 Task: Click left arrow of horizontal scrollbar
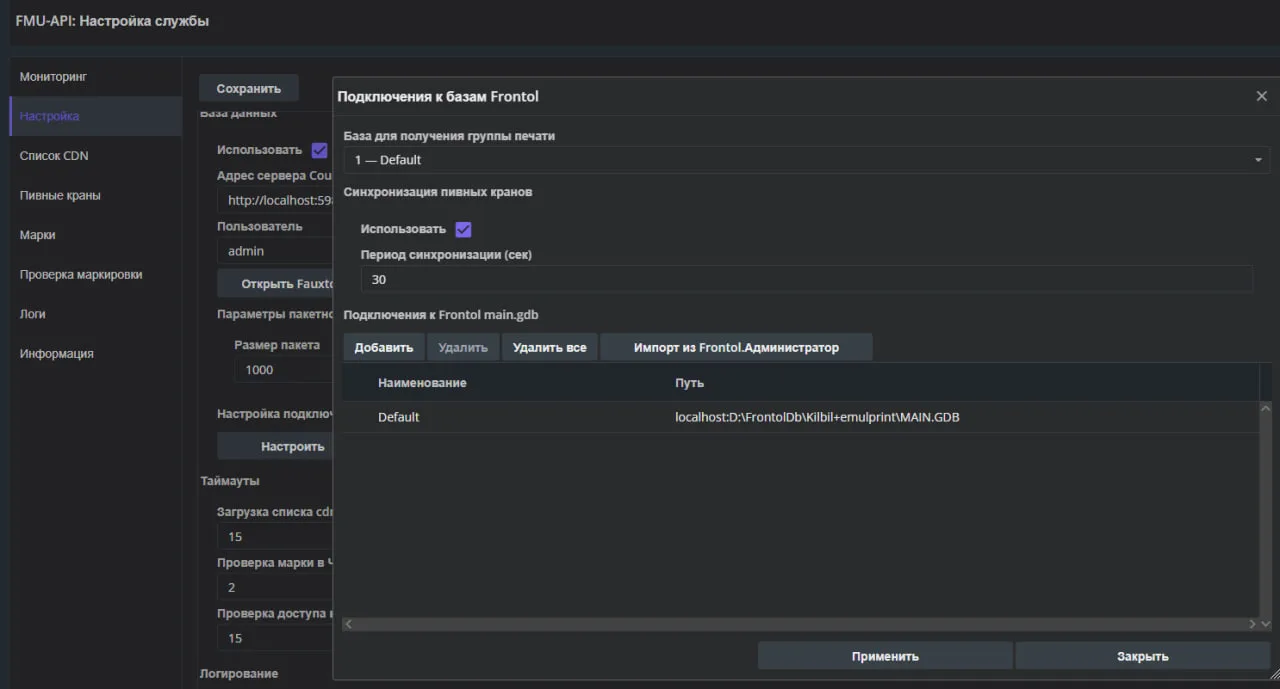tap(349, 624)
